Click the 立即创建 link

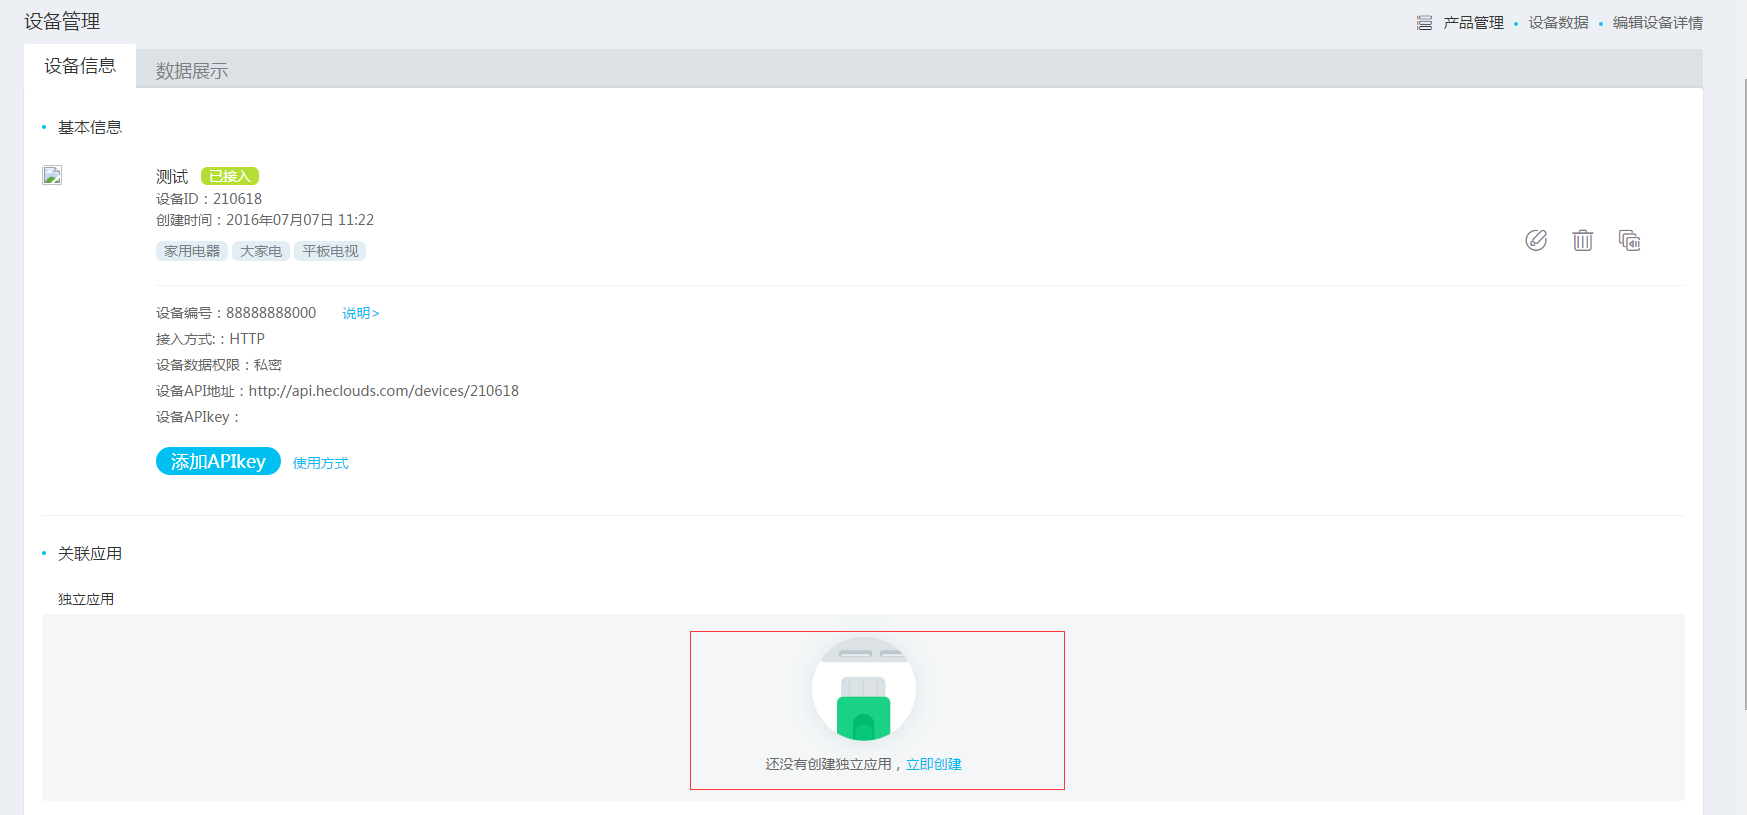933,764
